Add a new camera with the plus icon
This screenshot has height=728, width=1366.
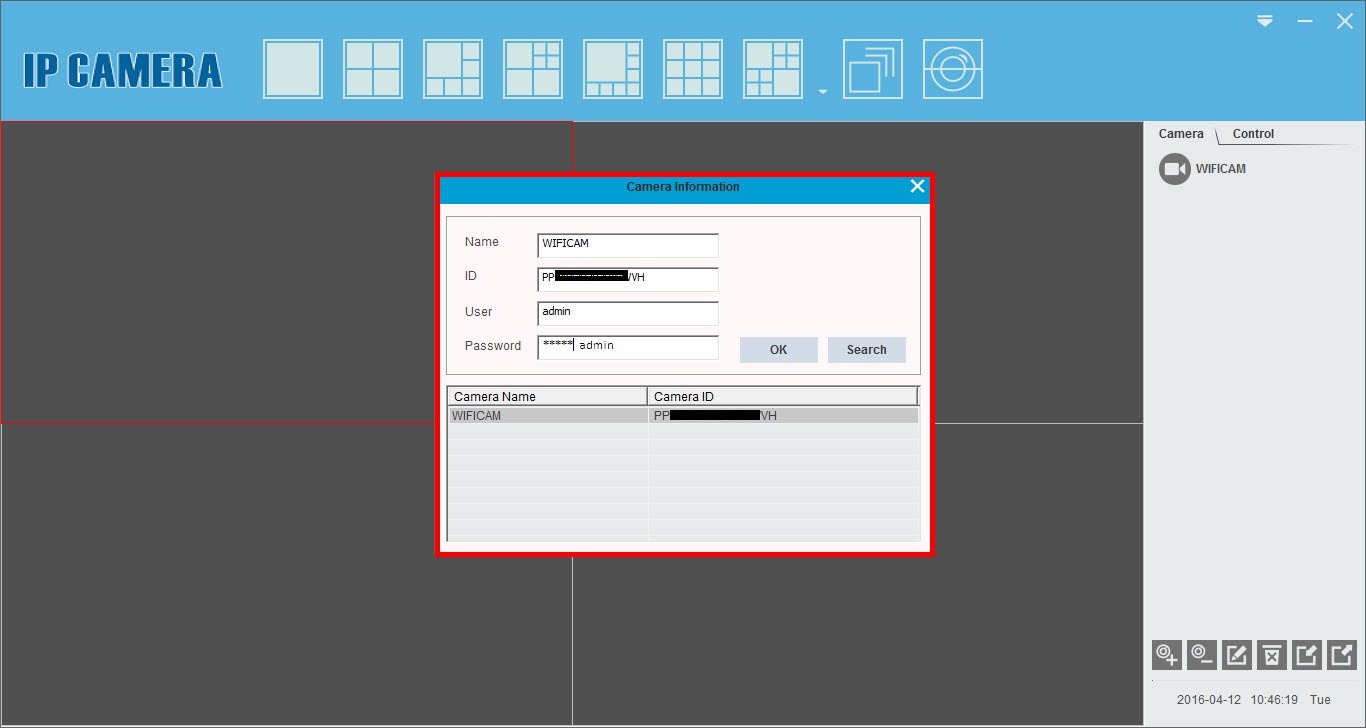pyautogui.click(x=1166, y=655)
